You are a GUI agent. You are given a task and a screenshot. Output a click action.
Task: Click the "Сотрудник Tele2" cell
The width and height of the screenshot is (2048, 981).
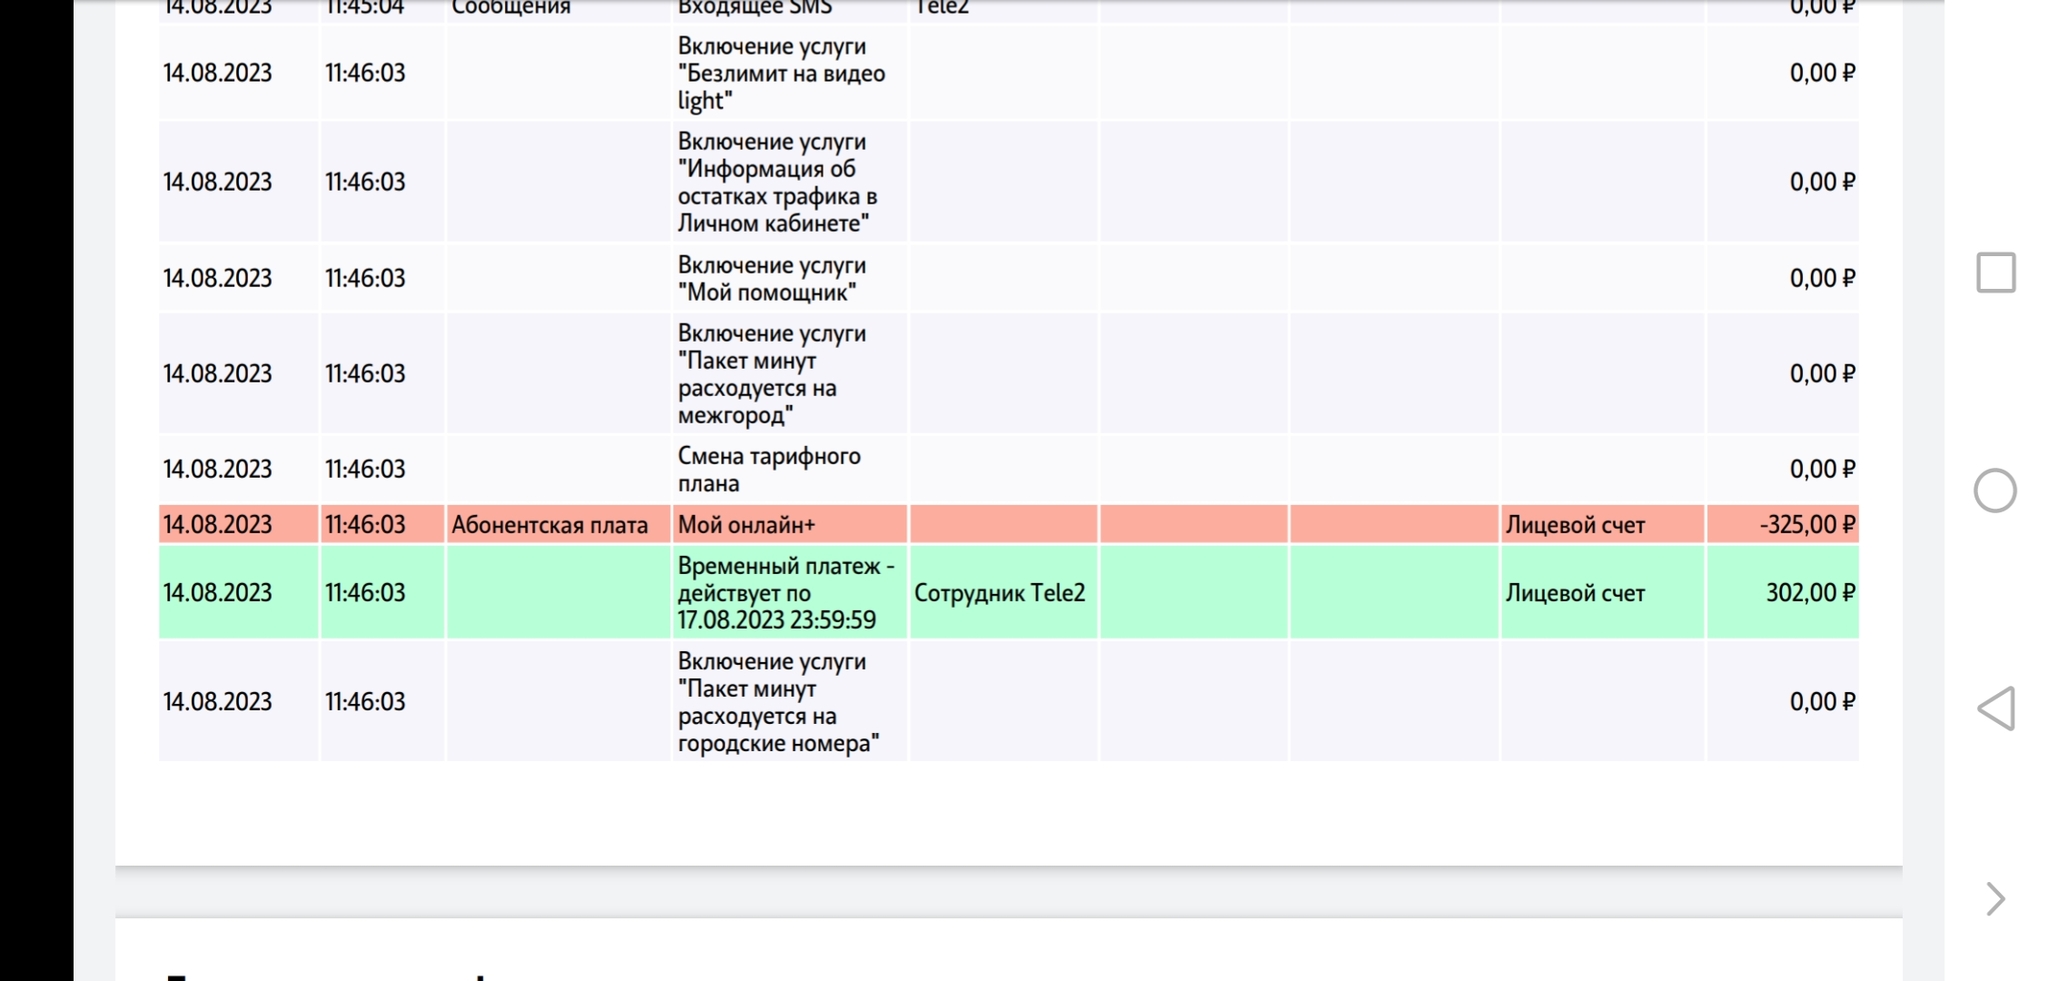click(x=1003, y=592)
